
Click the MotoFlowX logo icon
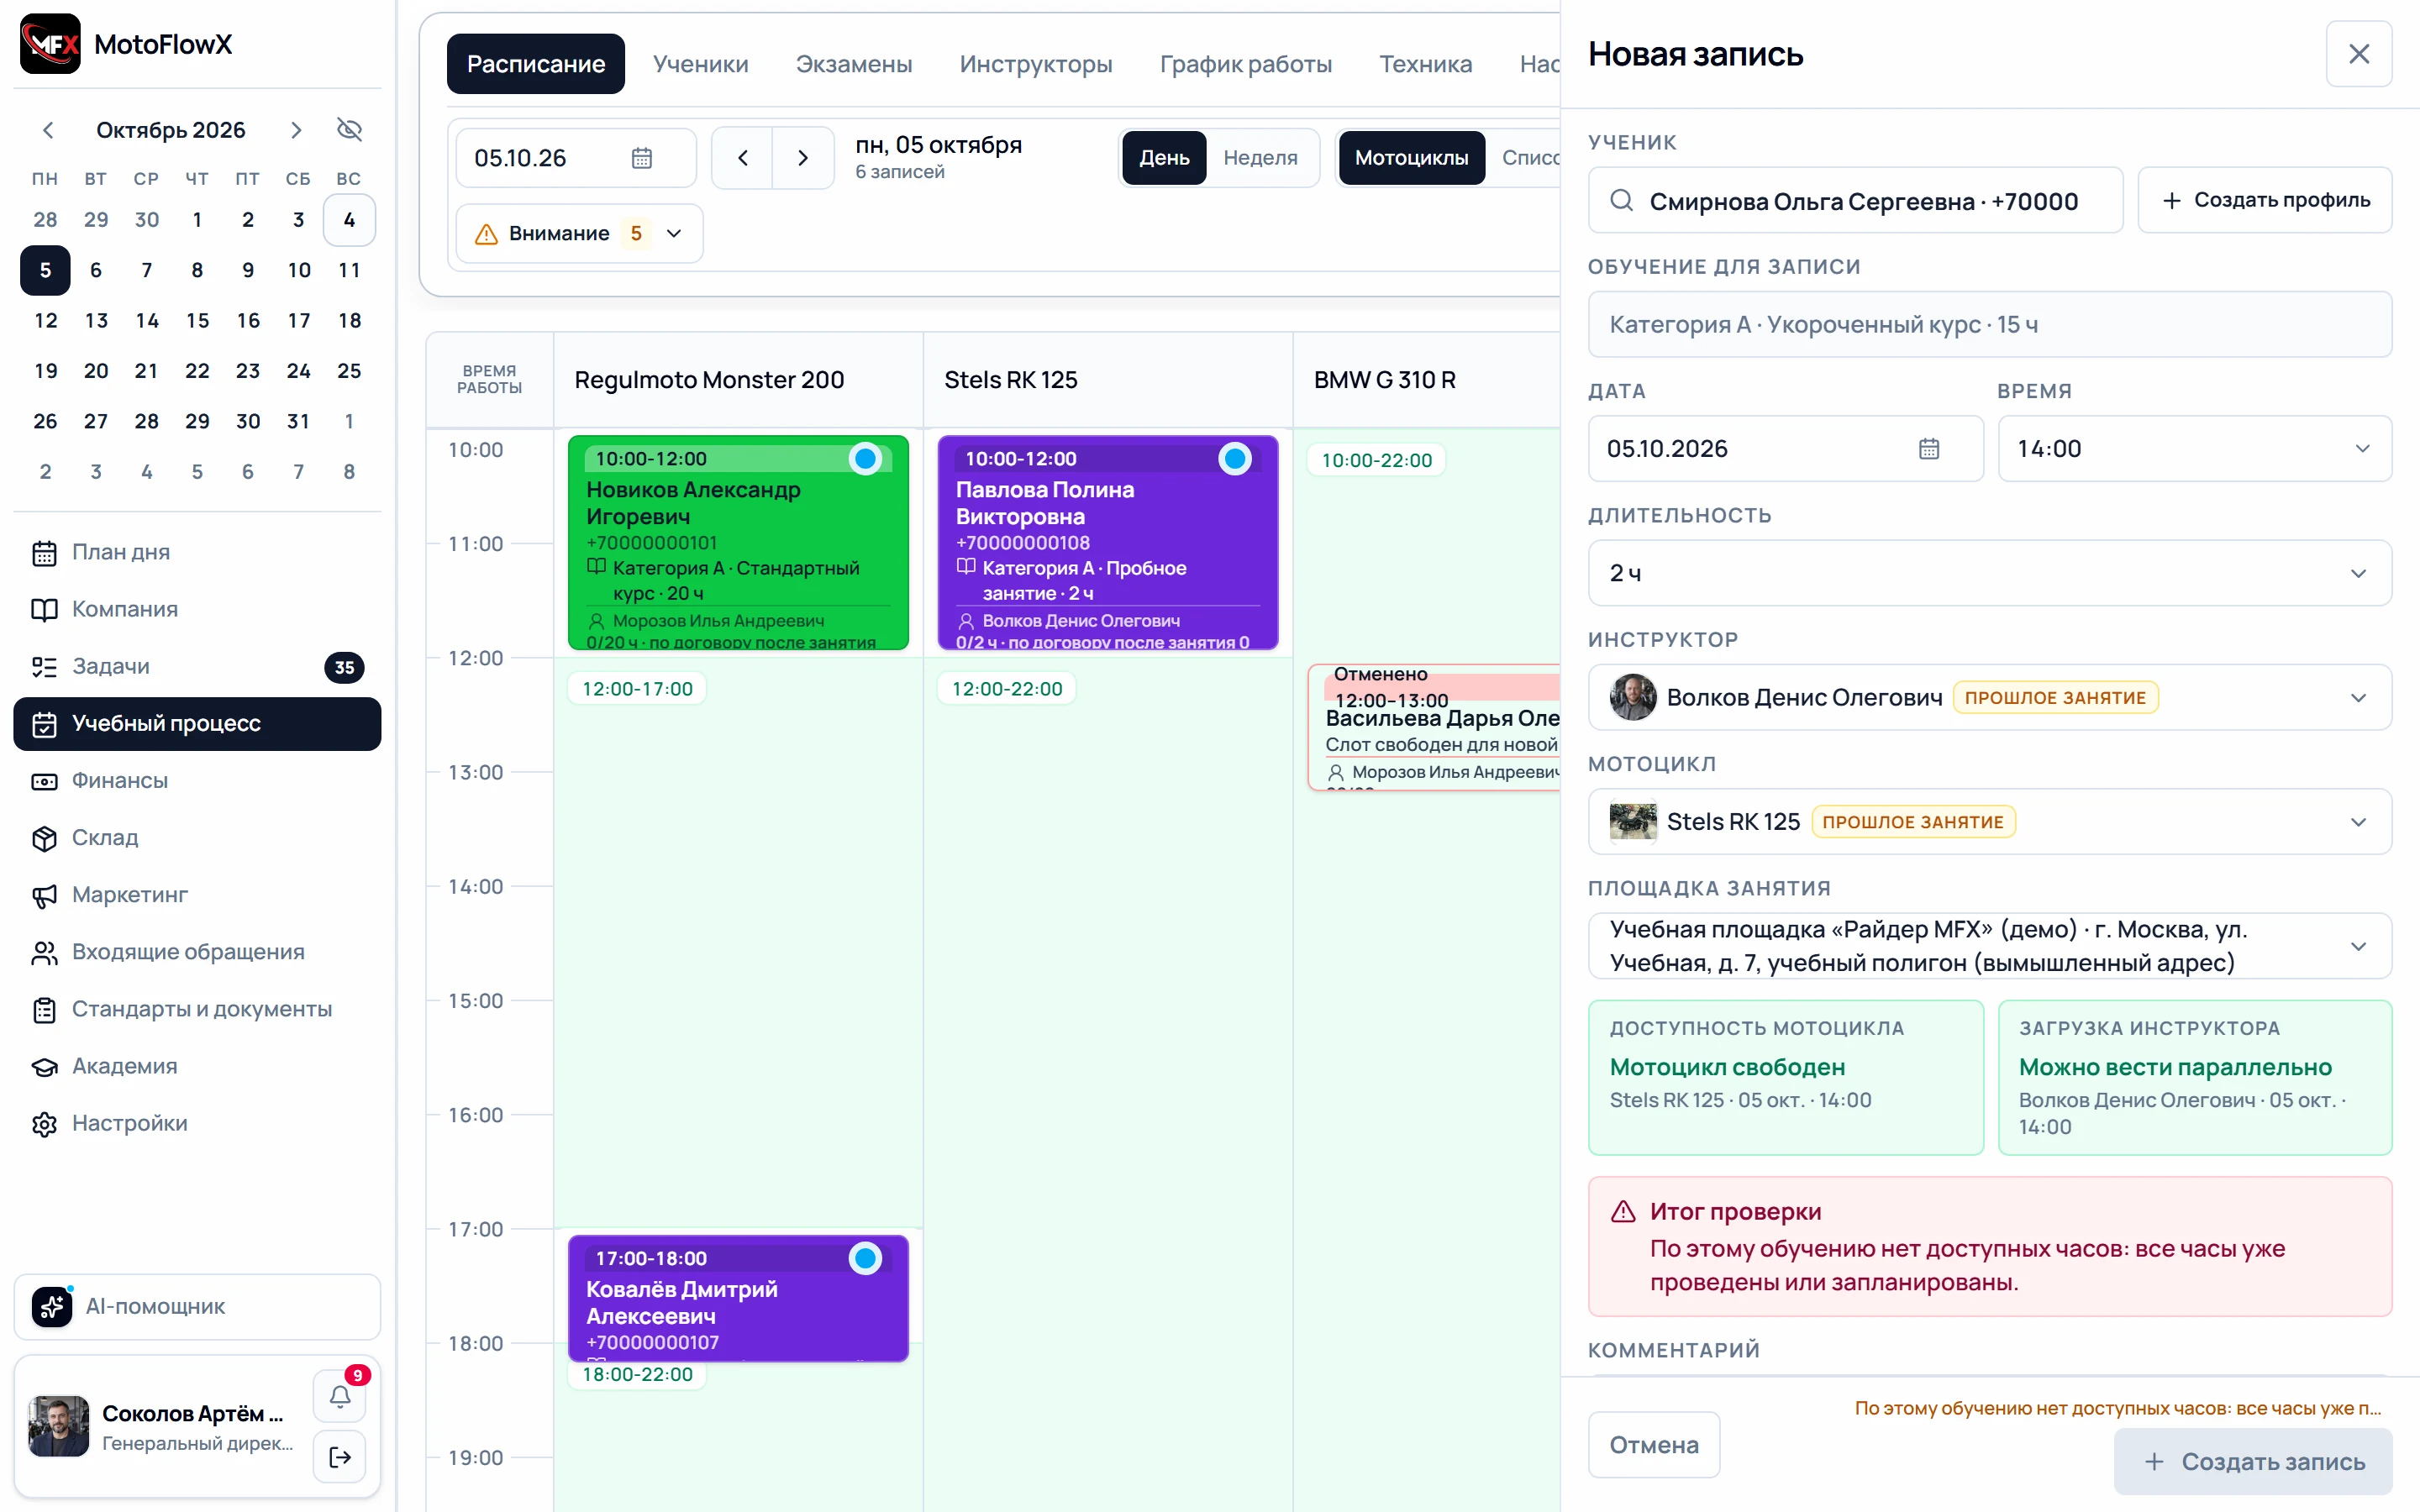[50, 44]
